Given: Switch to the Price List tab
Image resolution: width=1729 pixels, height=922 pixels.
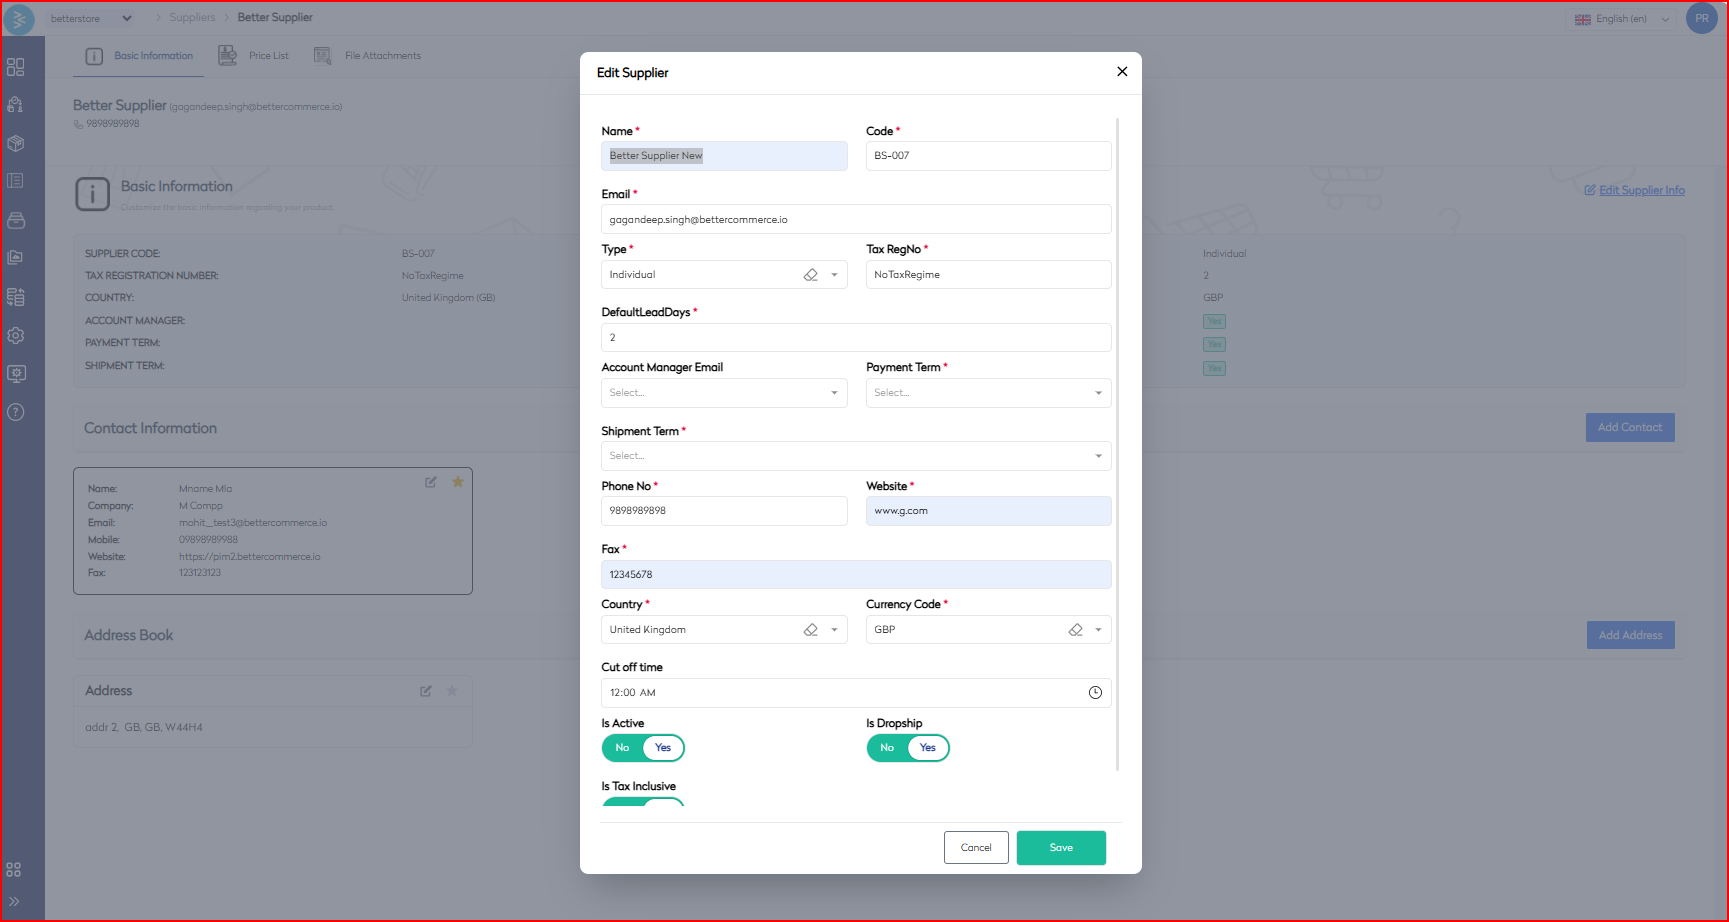Looking at the screenshot, I should [255, 56].
